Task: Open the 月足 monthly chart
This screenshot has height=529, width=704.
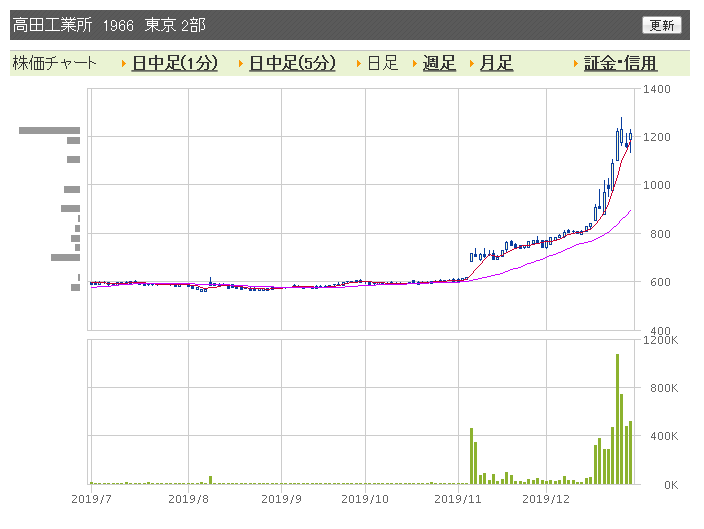Action: tap(496, 63)
